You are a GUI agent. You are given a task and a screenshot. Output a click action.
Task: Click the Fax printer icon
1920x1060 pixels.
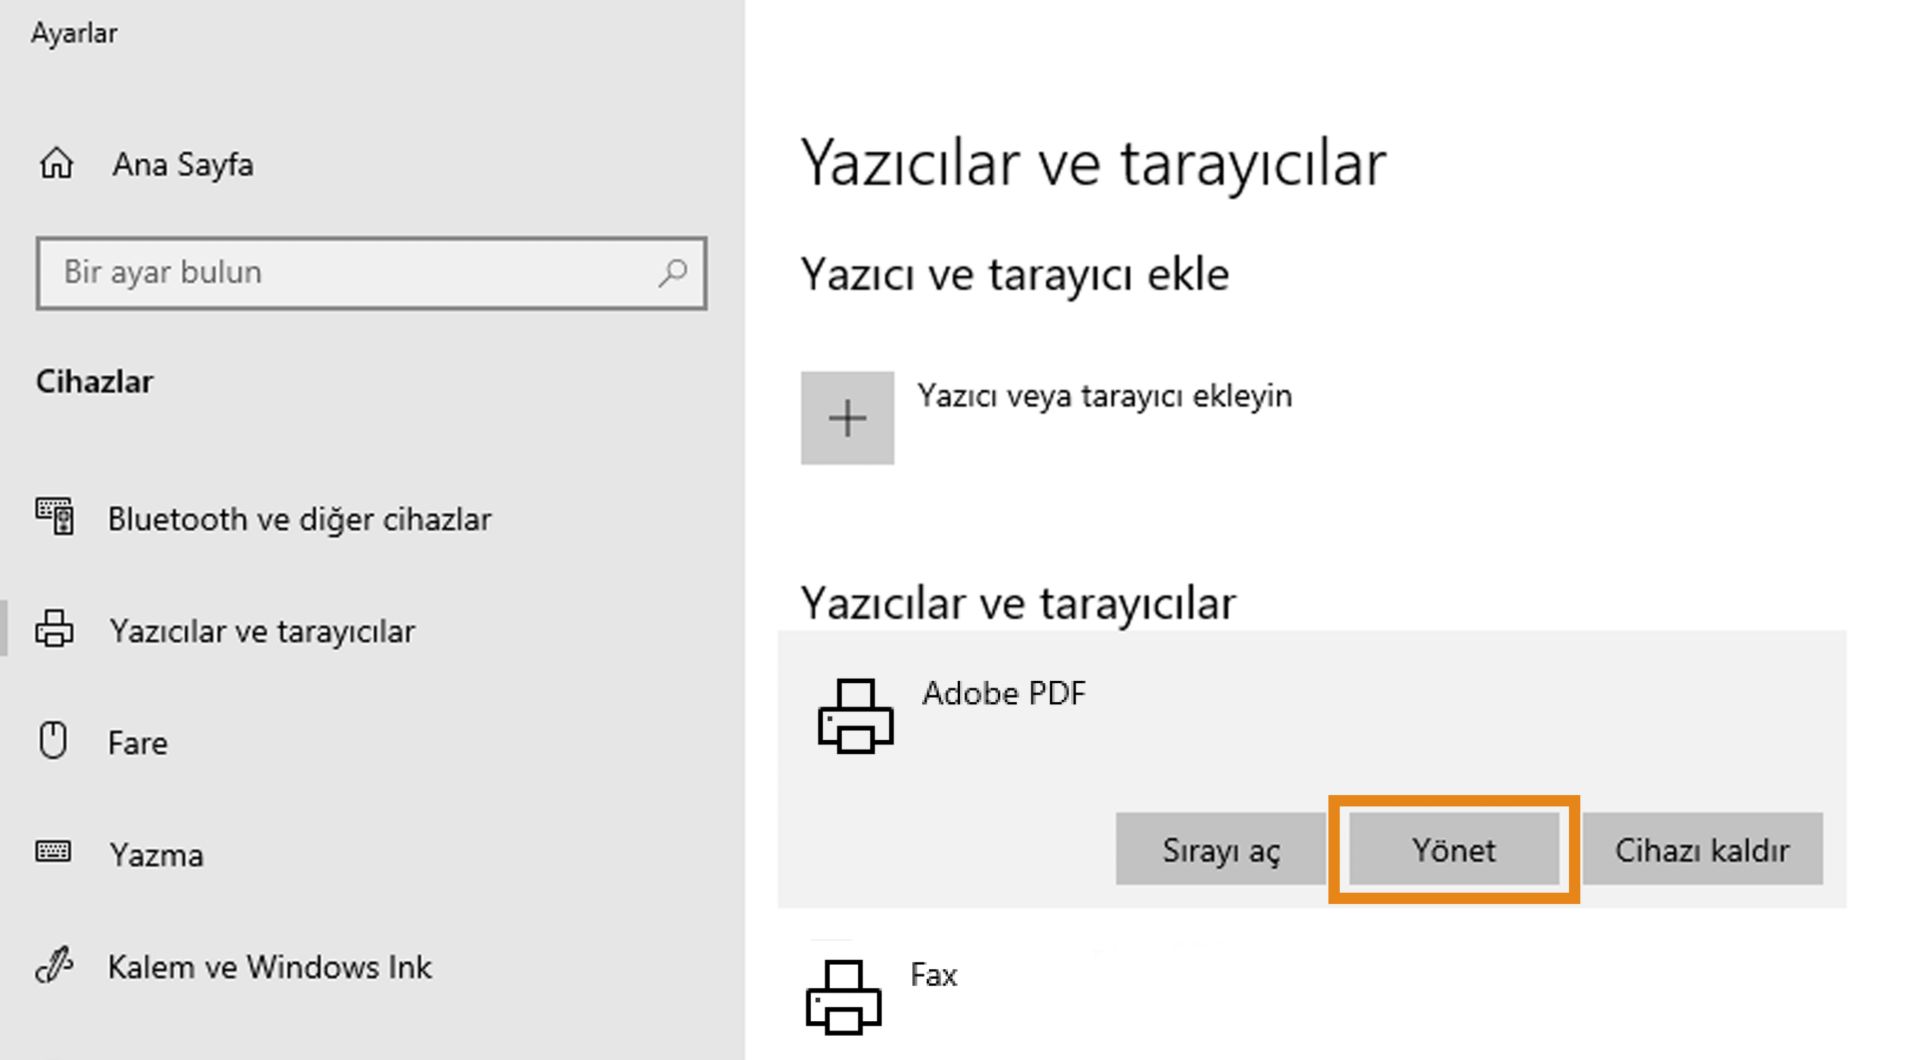coord(843,995)
